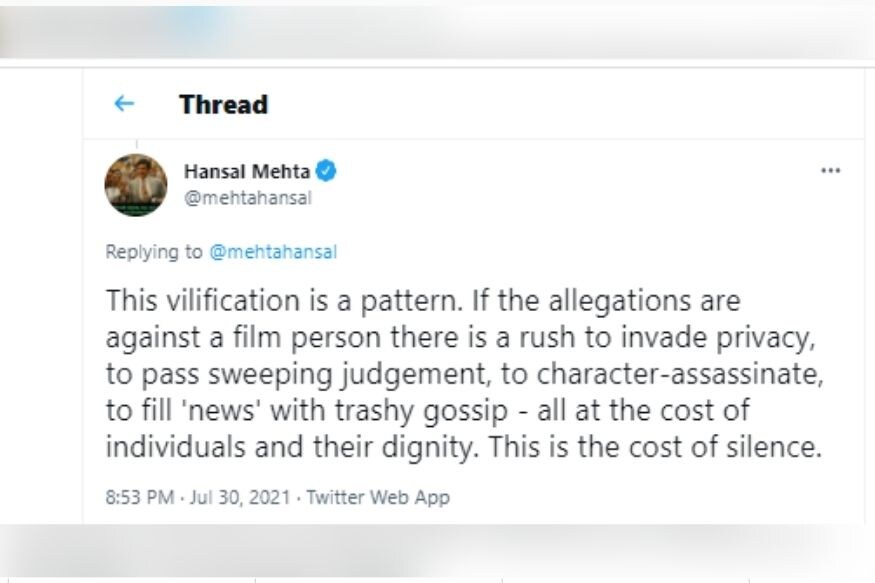Click the Hansal Mehta display name
This screenshot has height=583, width=875.
pos(247,171)
